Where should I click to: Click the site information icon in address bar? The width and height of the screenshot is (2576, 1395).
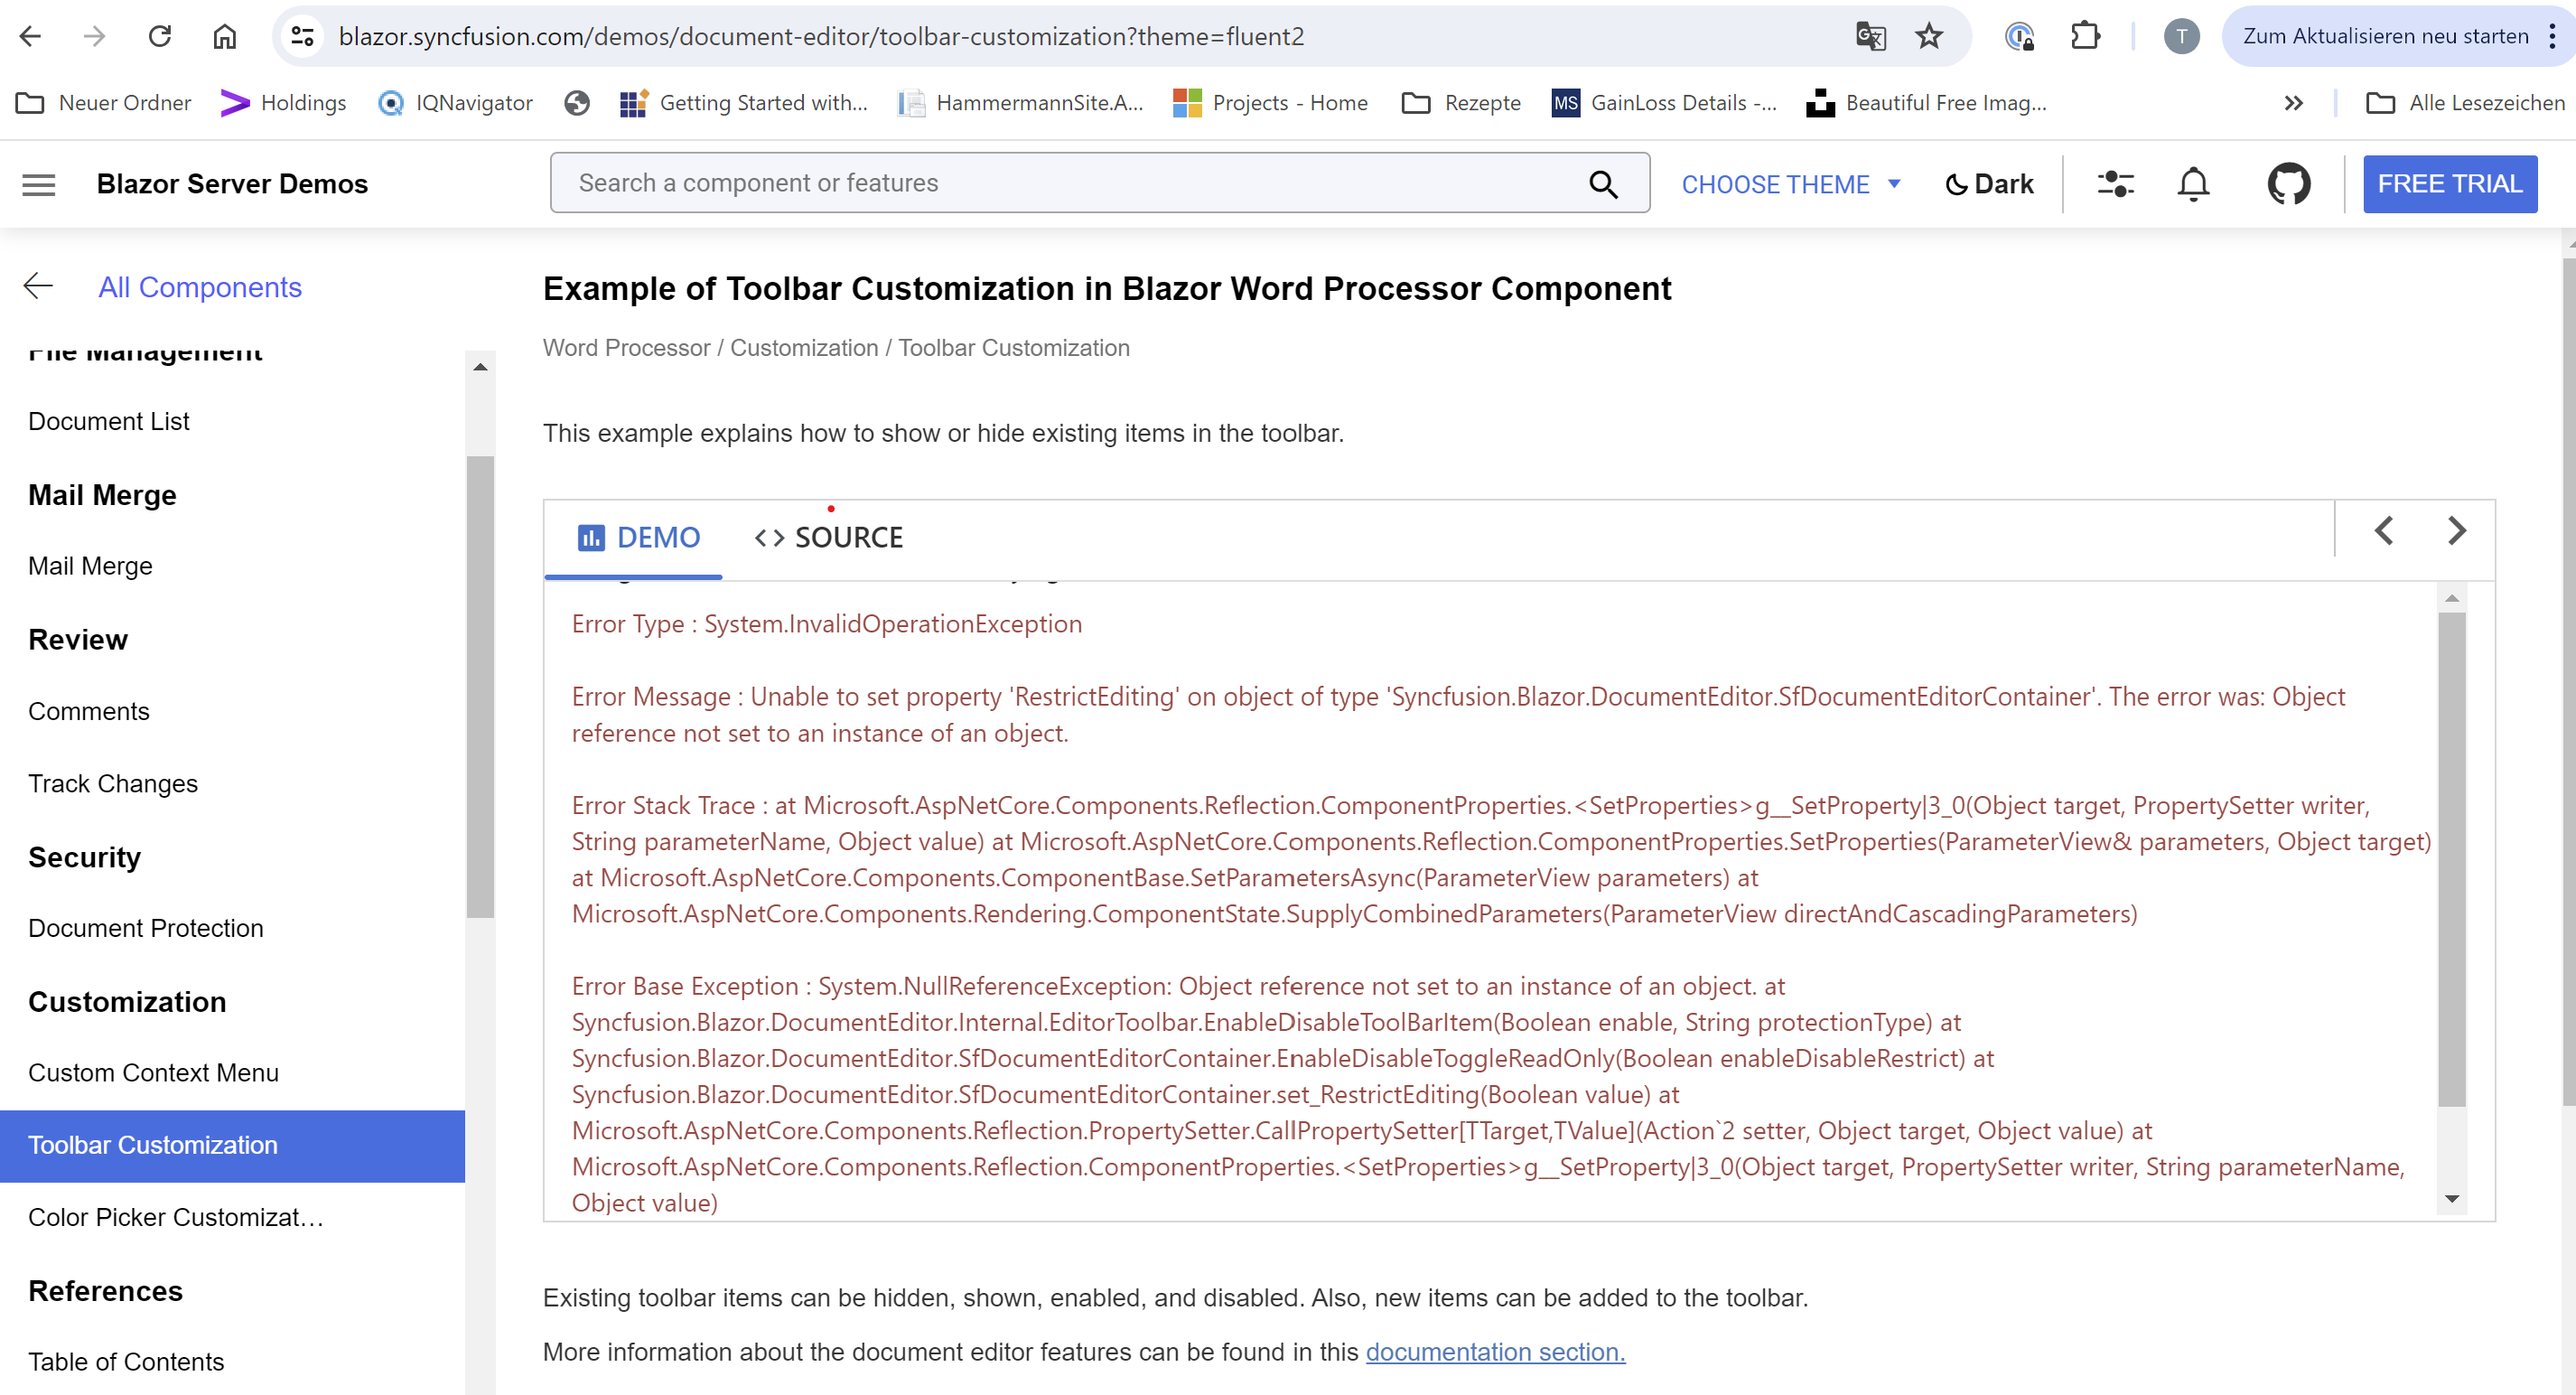pyautogui.click(x=302, y=37)
